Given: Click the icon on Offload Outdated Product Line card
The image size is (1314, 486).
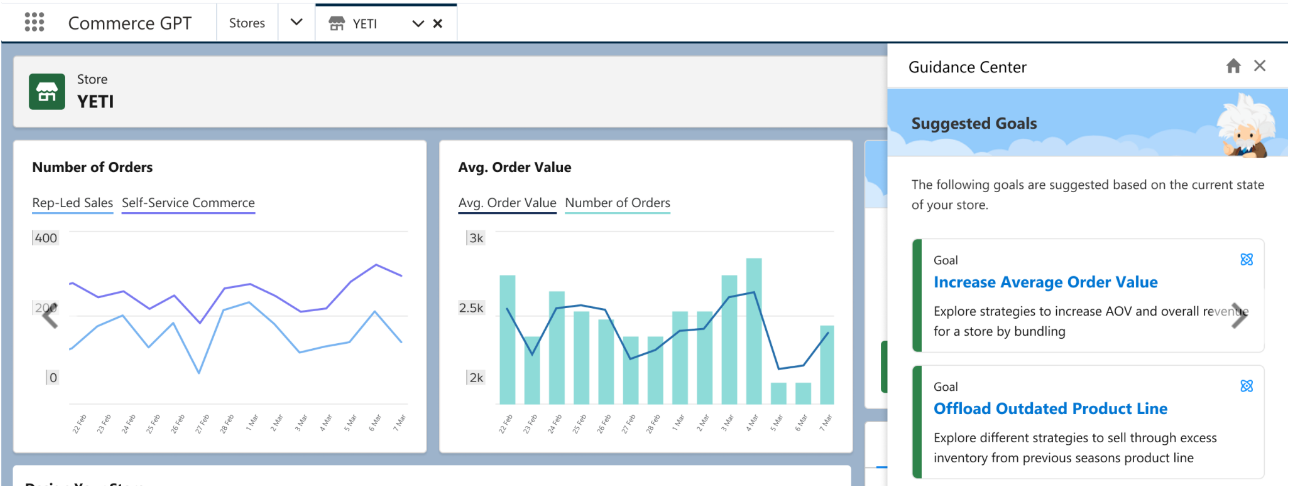Looking at the screenshot, I should click(x=1246, y=386).
